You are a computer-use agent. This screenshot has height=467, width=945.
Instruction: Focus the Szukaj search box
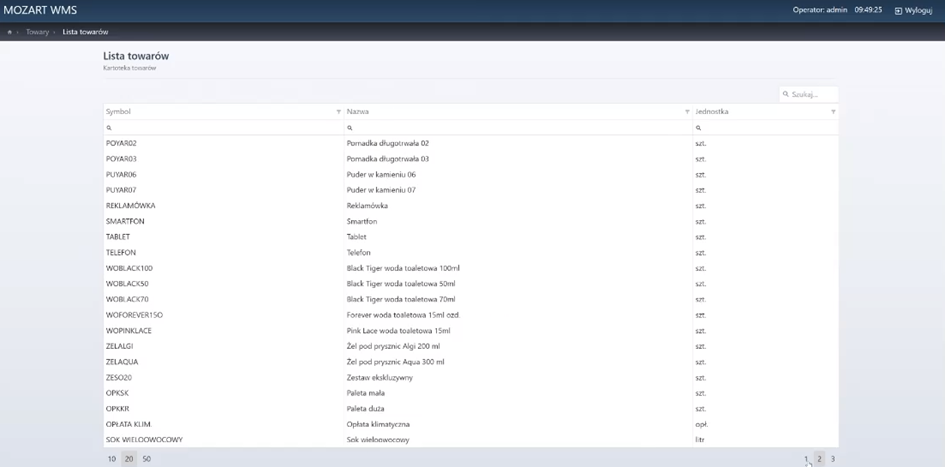pos(812,94)
